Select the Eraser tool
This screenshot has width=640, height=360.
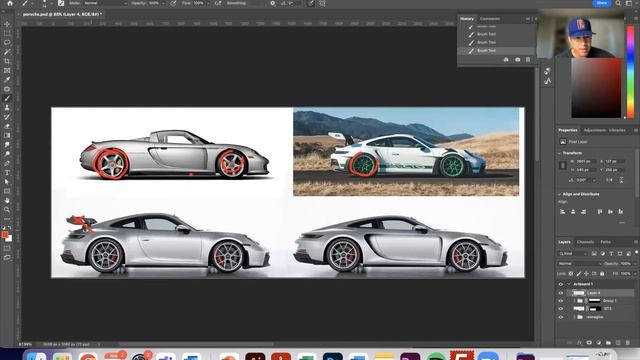(7, 126)
